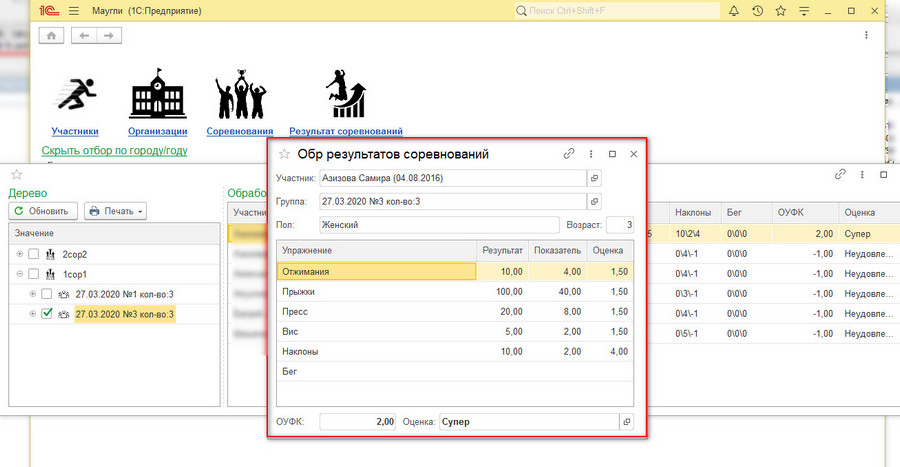Open the history clock icon

tap(758, 11)
